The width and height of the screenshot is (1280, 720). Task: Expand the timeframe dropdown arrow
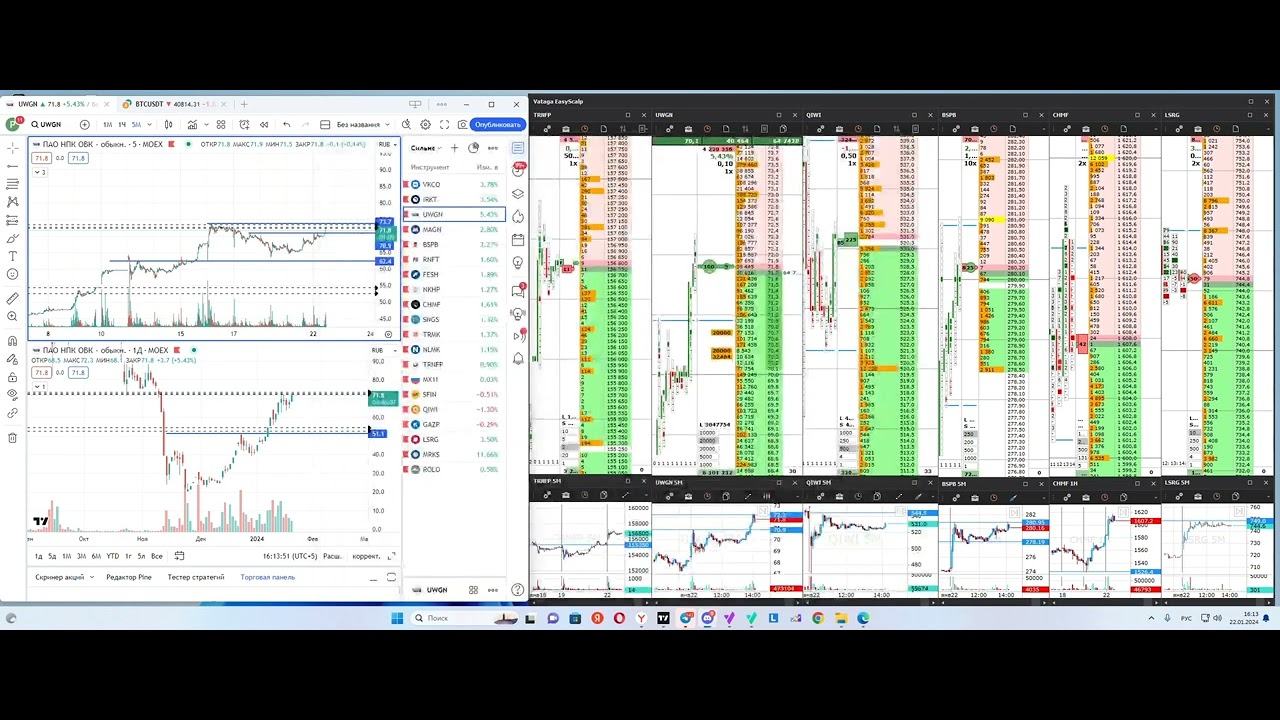tap(148, 124)
